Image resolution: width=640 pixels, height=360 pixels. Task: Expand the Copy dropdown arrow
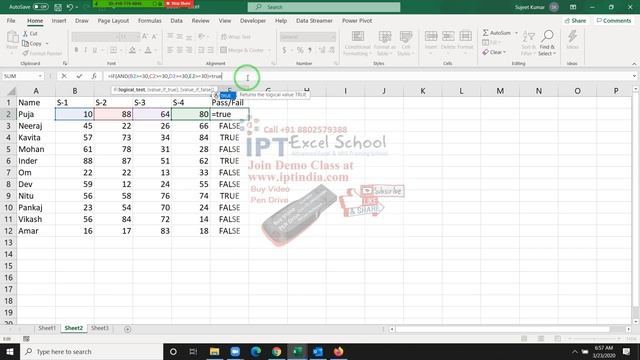pos(47,44)
